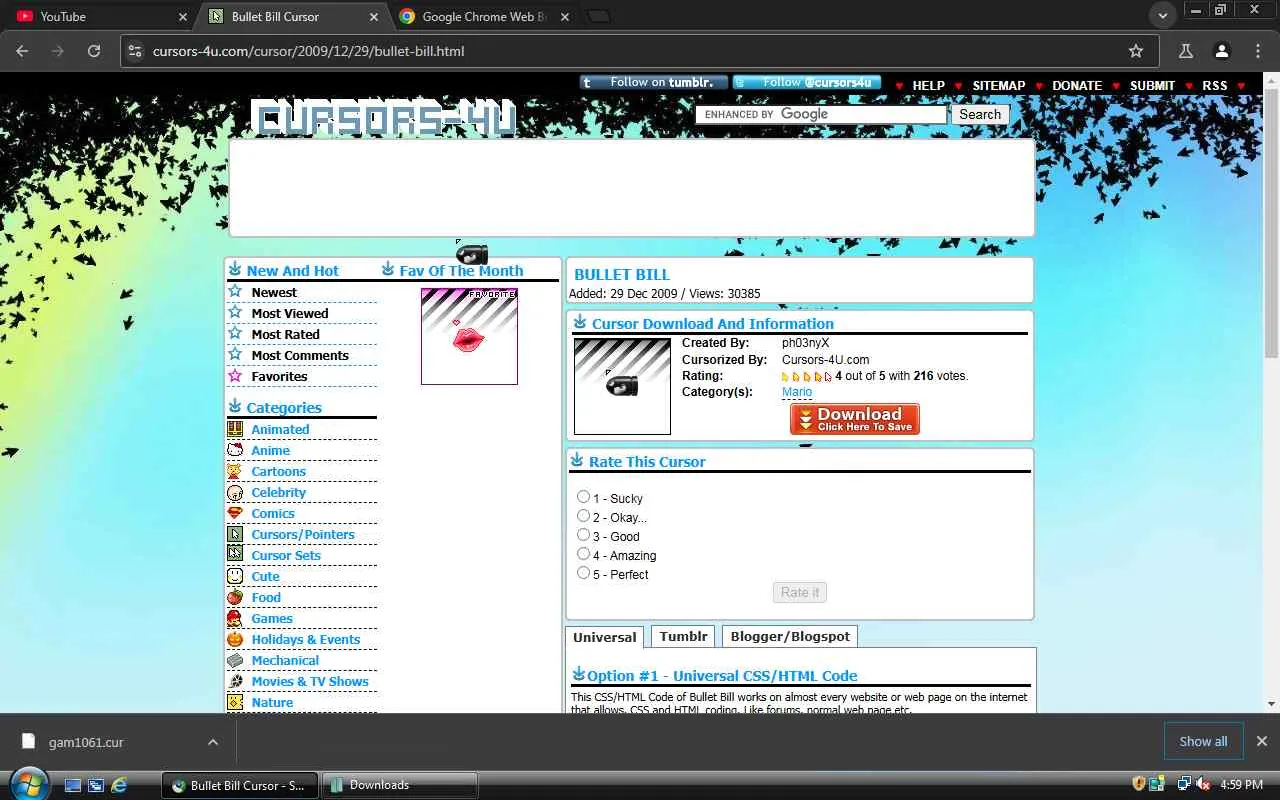Select the '3 - Good' rating
The height and width of the screenshot is (800, 1280).
(584, 535)
